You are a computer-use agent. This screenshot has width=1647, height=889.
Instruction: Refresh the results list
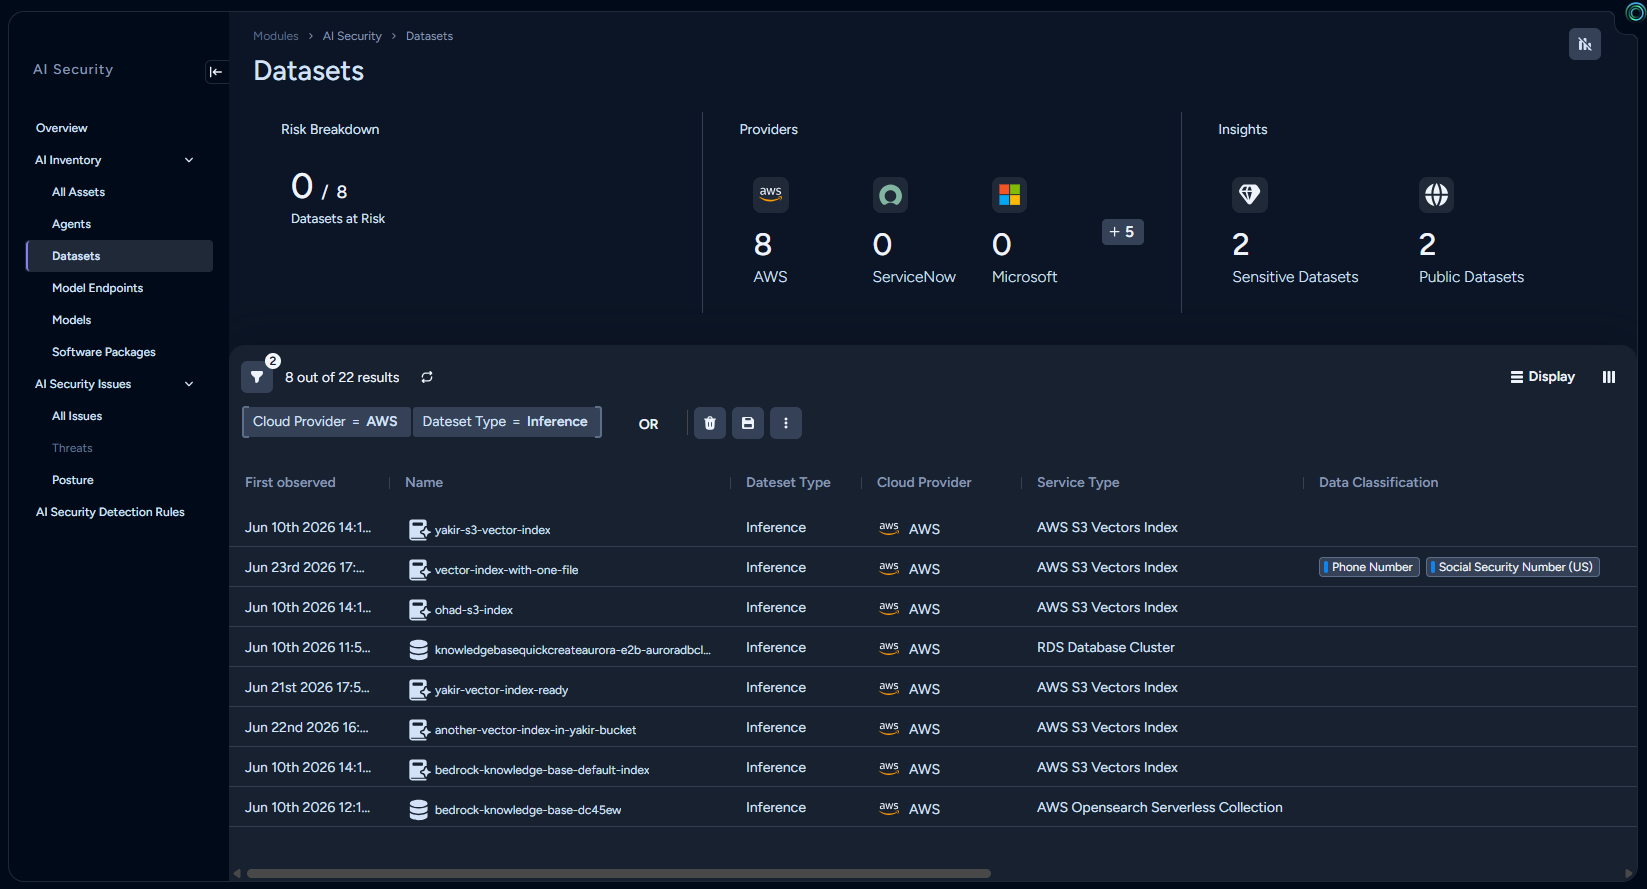(427, 377)
